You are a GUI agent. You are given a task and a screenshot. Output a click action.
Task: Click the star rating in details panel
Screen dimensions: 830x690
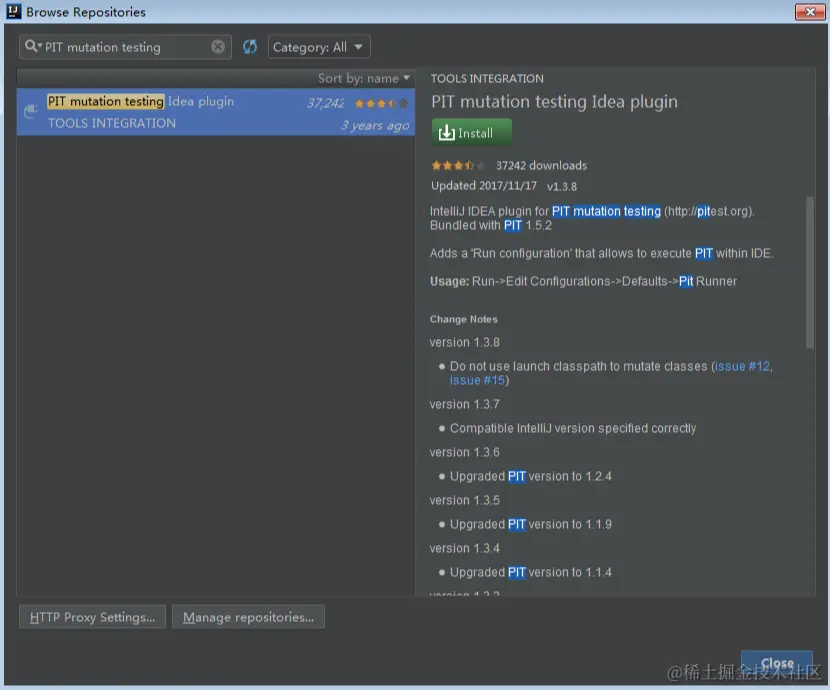click(x=458, y=166)
